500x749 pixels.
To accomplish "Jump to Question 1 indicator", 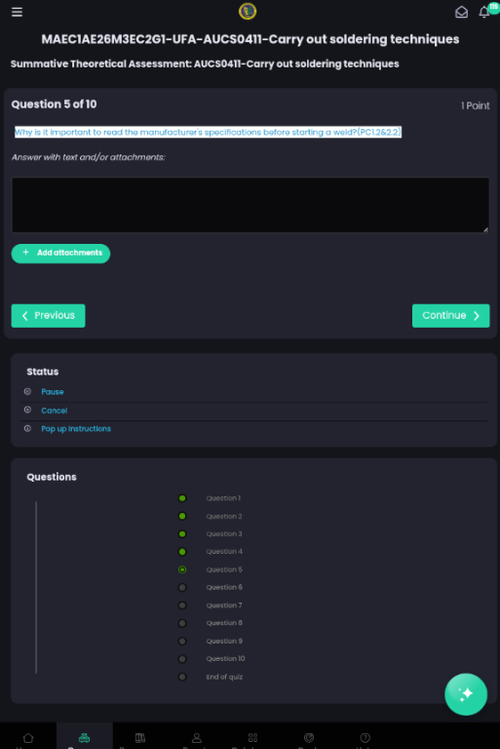I will click(x=182, y=498).
